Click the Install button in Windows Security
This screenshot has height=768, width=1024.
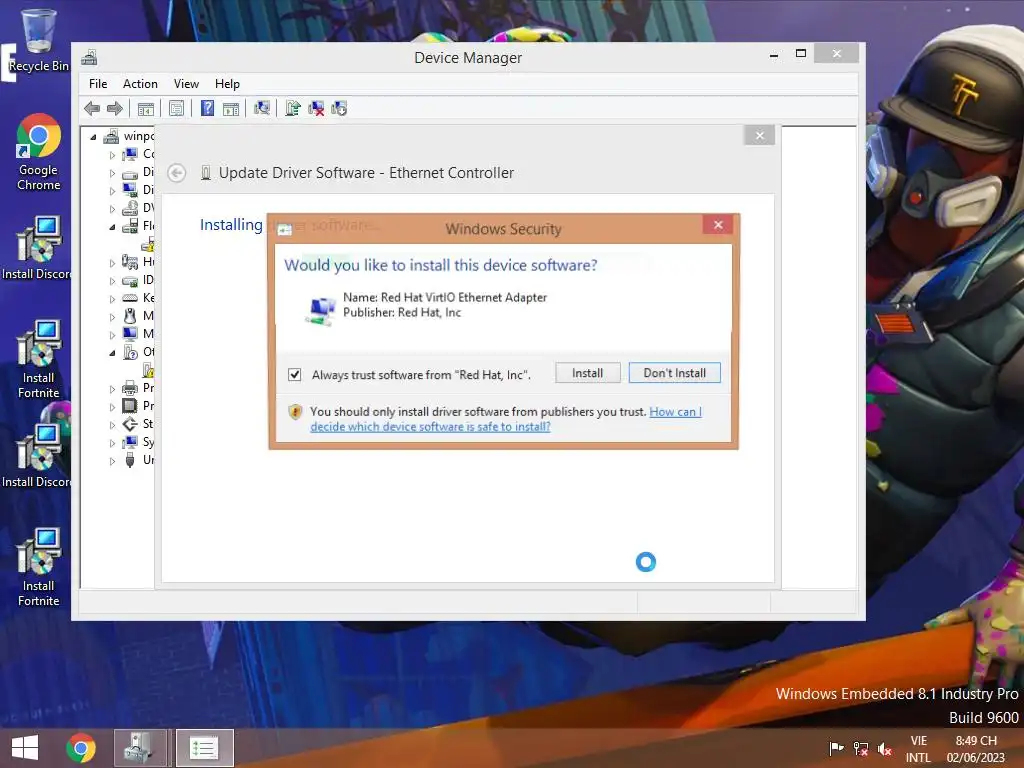click(587, 373)
